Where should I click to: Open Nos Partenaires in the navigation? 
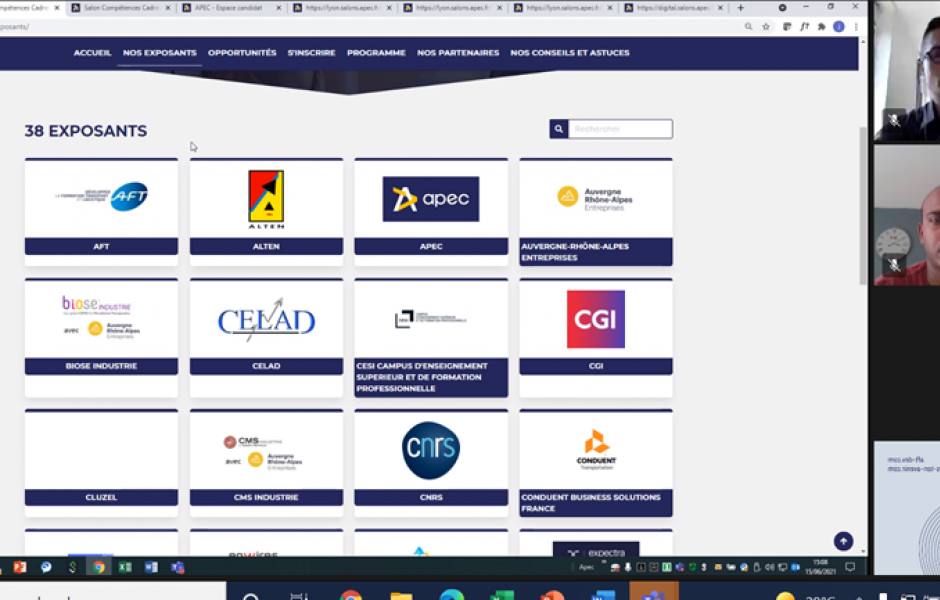point(458,53)
